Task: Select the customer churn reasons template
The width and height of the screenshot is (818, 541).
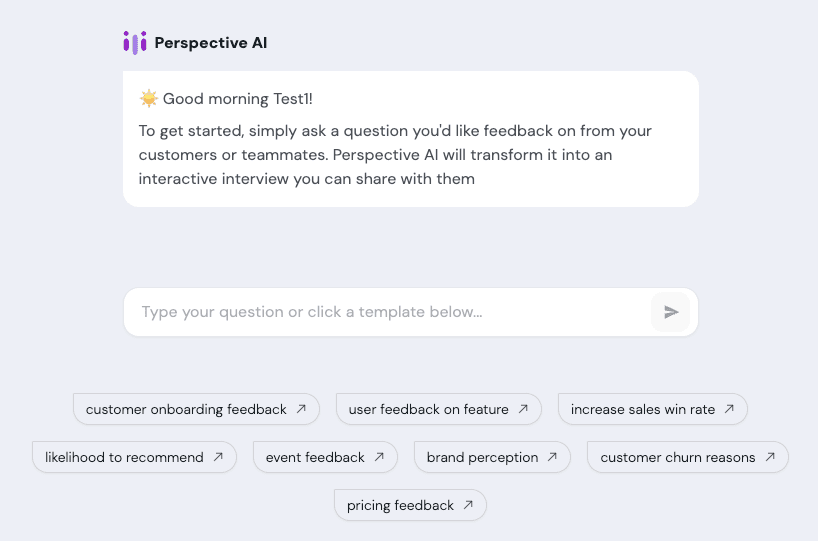Action: pyautogui.click(x=677, y=457)
